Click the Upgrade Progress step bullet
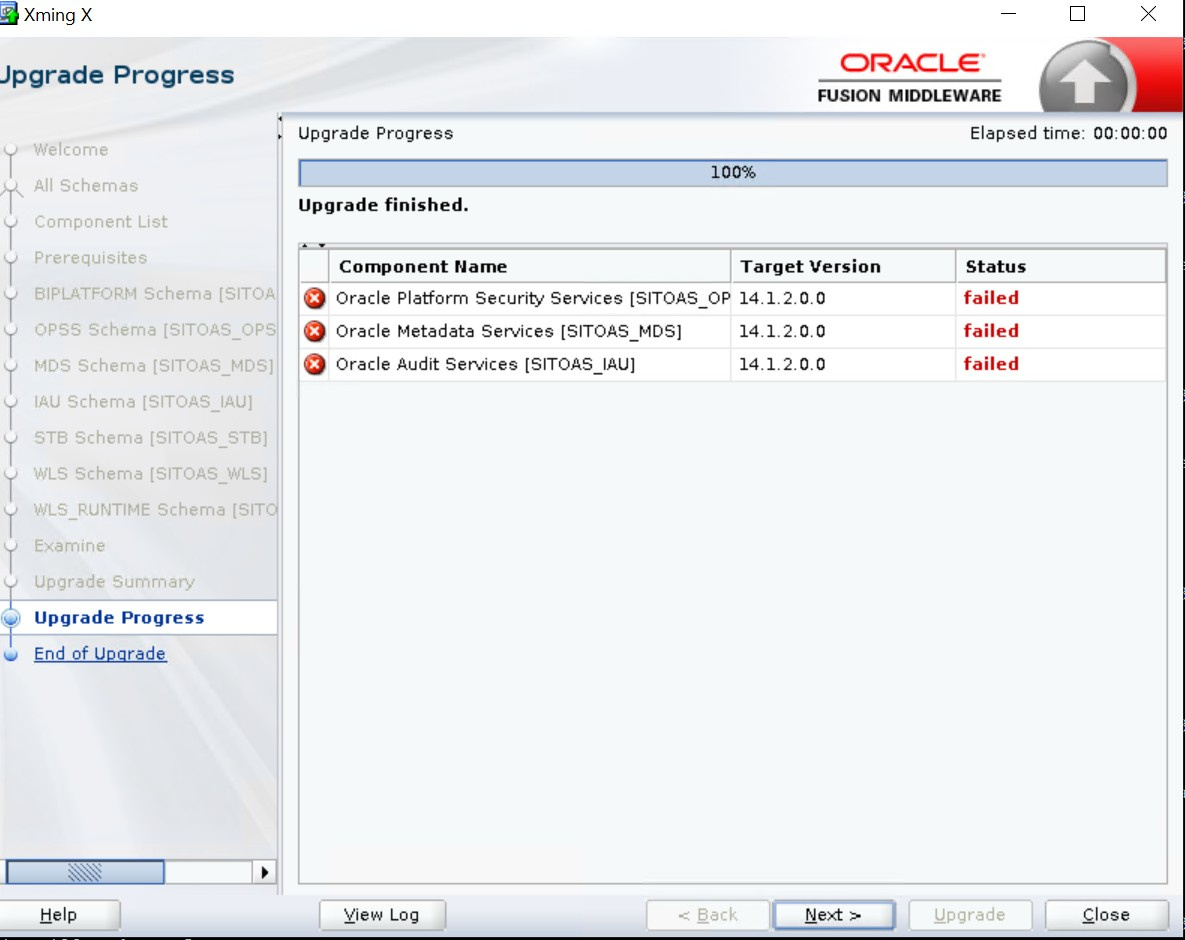The height and width of the screenshot is (940, 1185). [11, 617]
